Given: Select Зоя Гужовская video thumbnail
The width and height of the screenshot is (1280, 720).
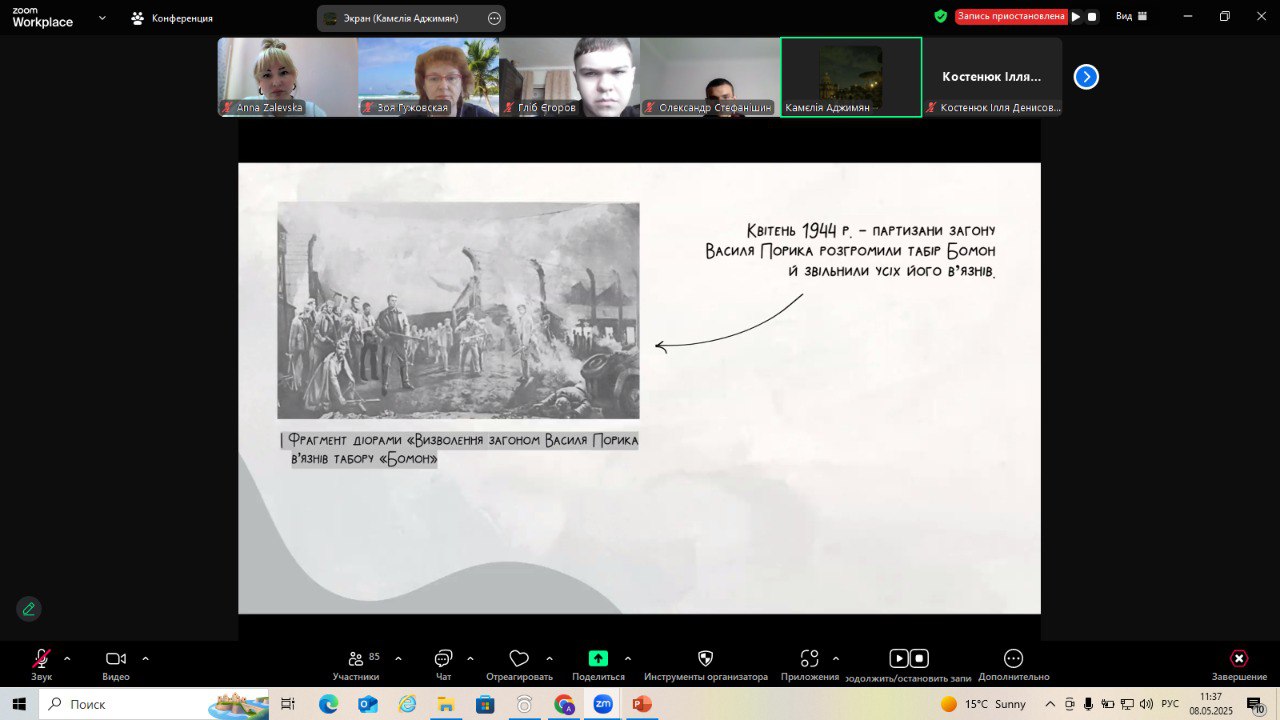Looking at the screenshot, I should point(429,77).
